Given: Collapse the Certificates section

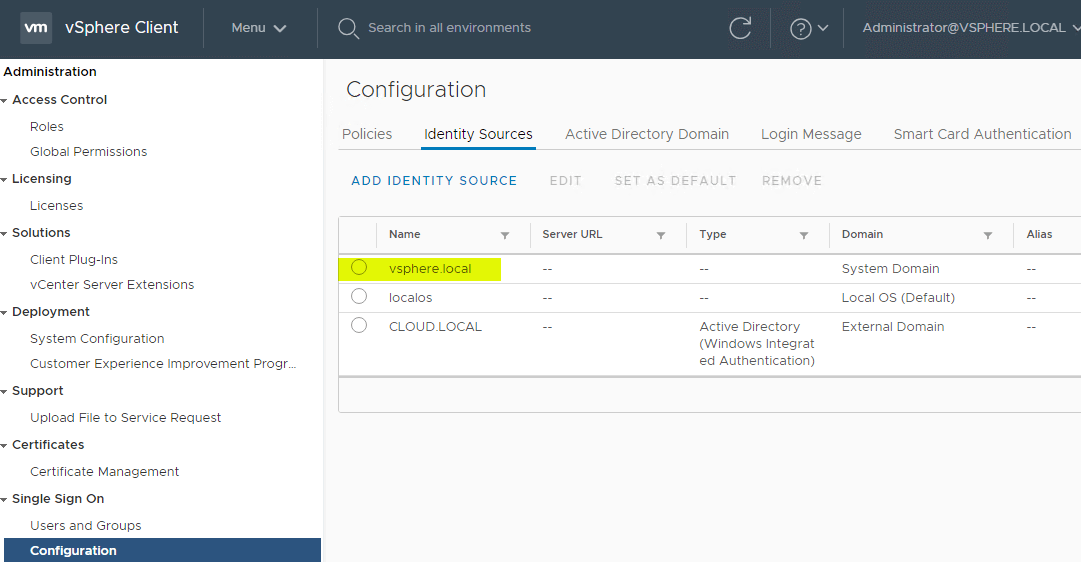Looking at the screenshot, I should [x=5, y=446].
